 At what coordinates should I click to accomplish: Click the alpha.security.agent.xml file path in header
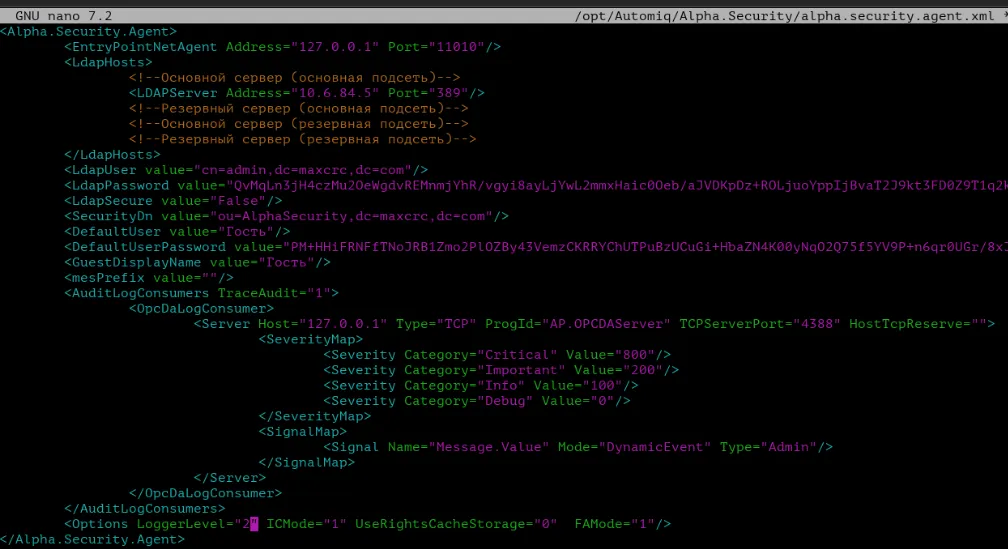pyautogui.click(x=784, y=16)
